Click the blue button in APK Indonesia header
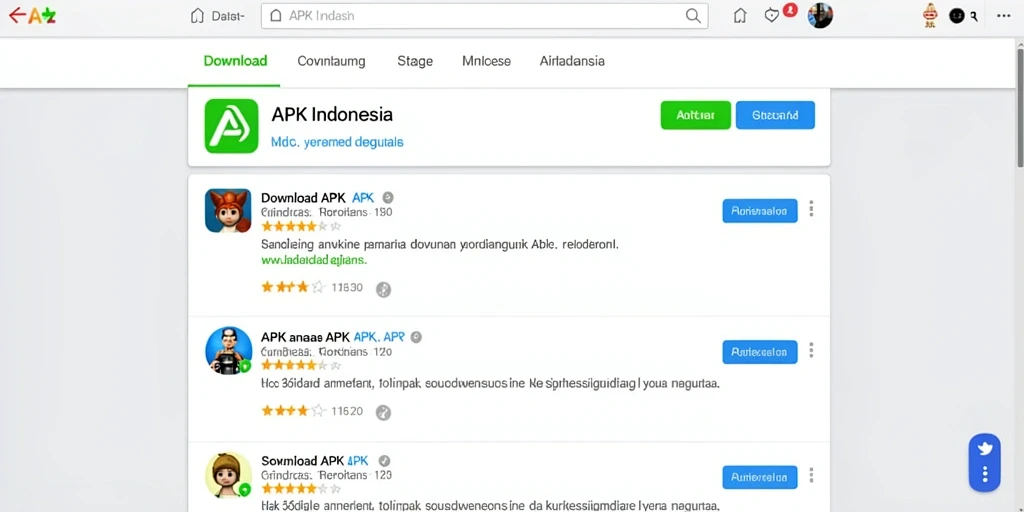Viewport: 1024px width, 512px height. [775, 115]
